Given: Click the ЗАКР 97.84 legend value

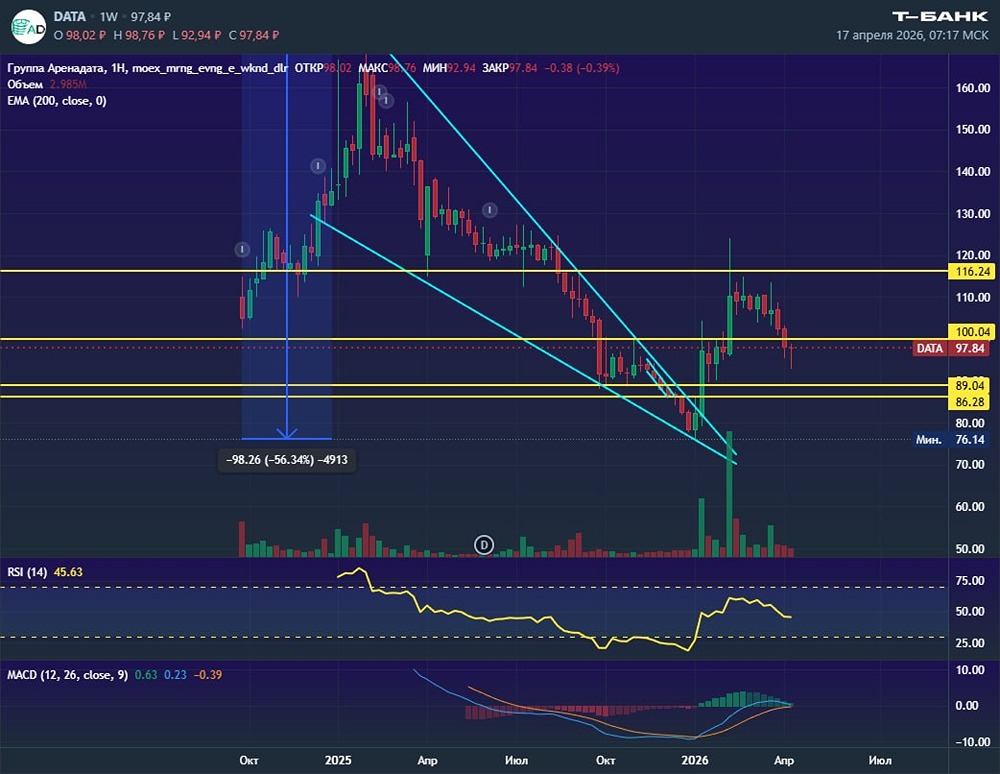Looking at the screenshot, I should click(510, 68).
